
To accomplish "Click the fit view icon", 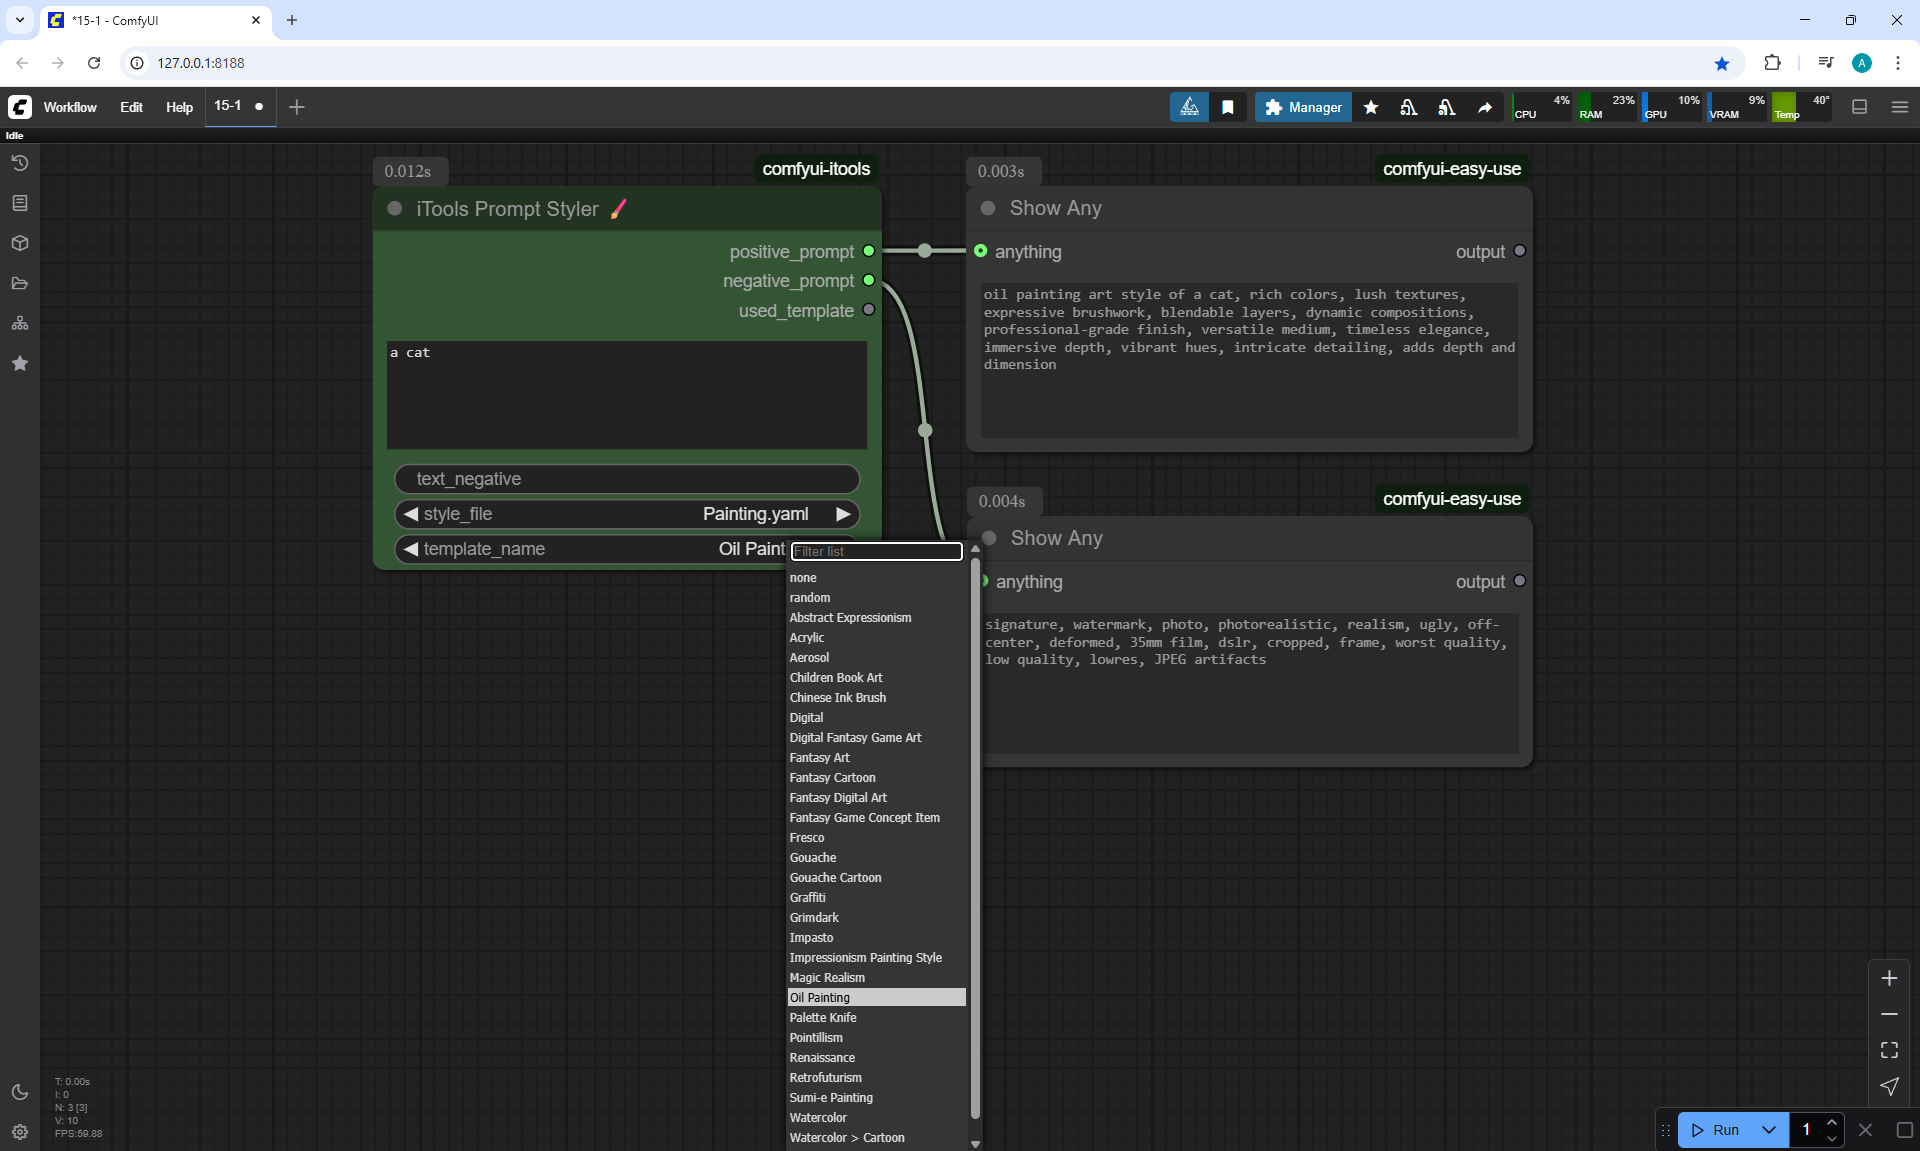I will pos(1889,1050).
